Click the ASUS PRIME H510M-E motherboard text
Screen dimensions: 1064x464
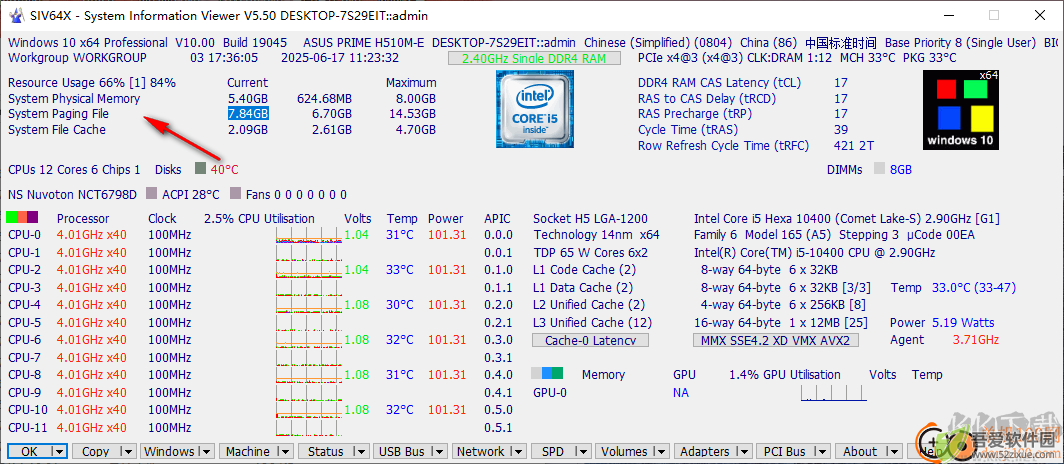pyautogui.click(x=363, y=42)
